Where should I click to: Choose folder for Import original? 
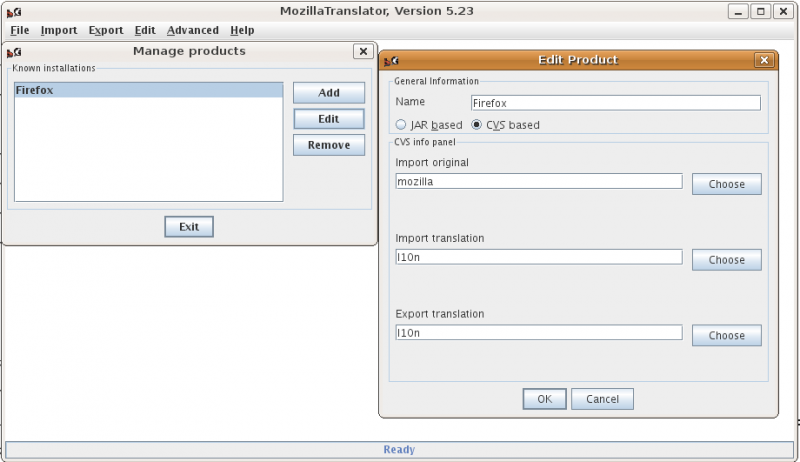coord(727,184)
